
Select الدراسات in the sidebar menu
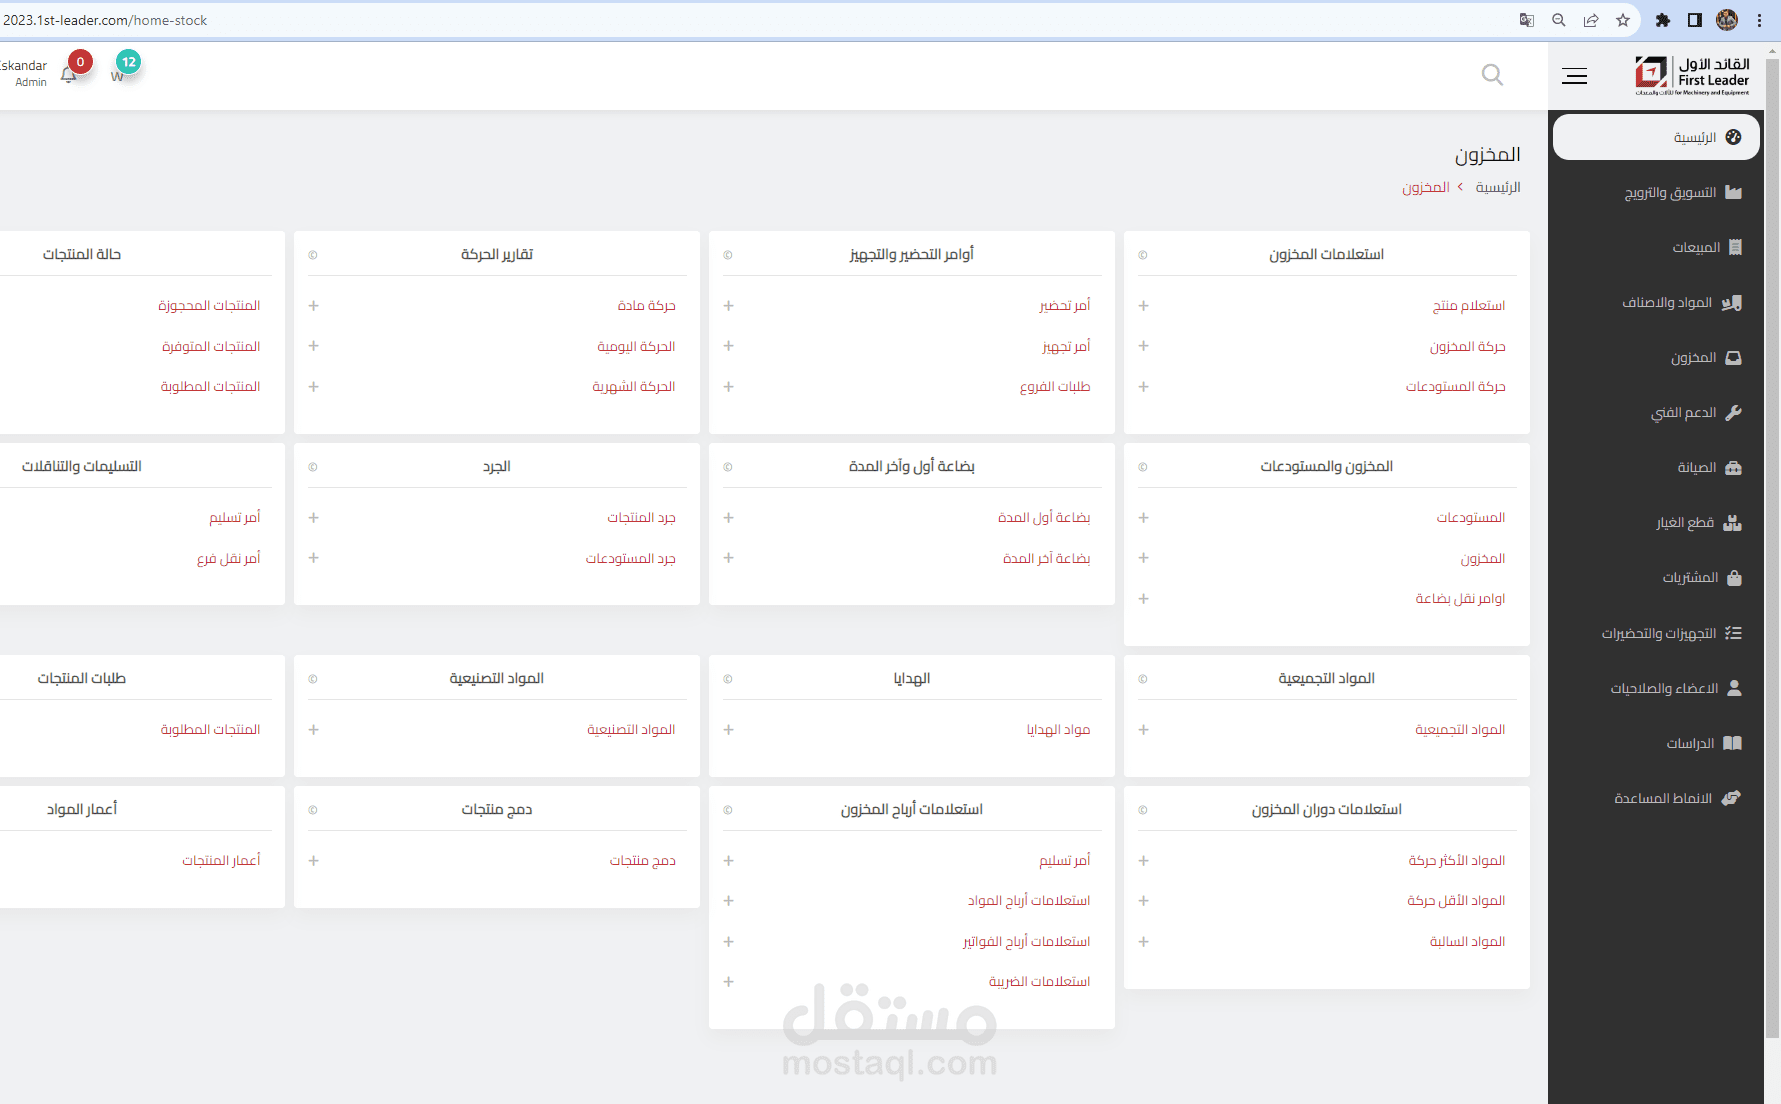tap(1690, 743)
